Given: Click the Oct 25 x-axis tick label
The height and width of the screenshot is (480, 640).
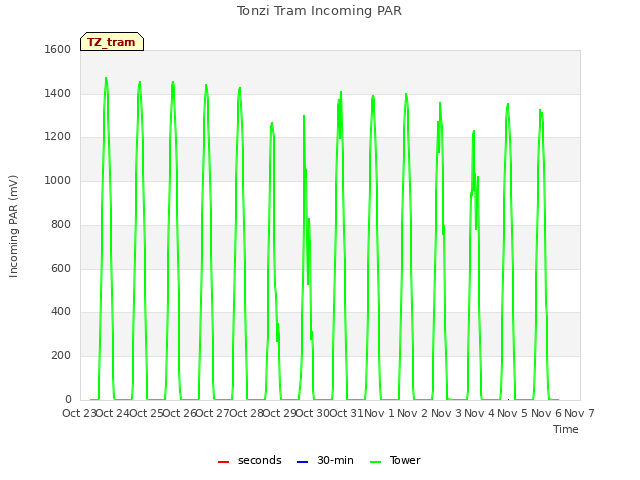Looking at the screenshot, I should tap(146, 413).
